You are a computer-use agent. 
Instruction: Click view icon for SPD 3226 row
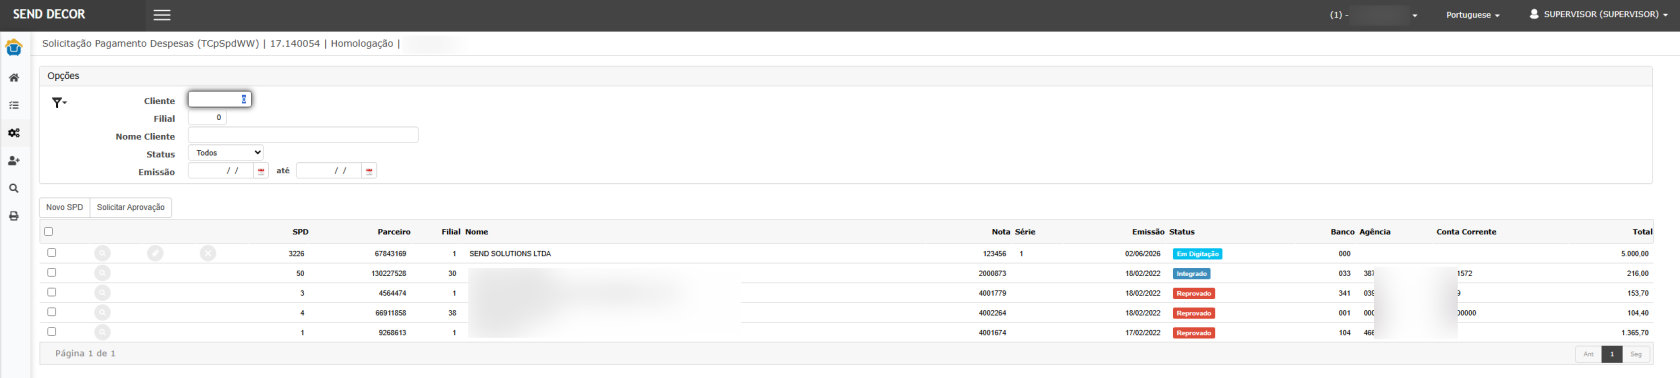[103, 254]
